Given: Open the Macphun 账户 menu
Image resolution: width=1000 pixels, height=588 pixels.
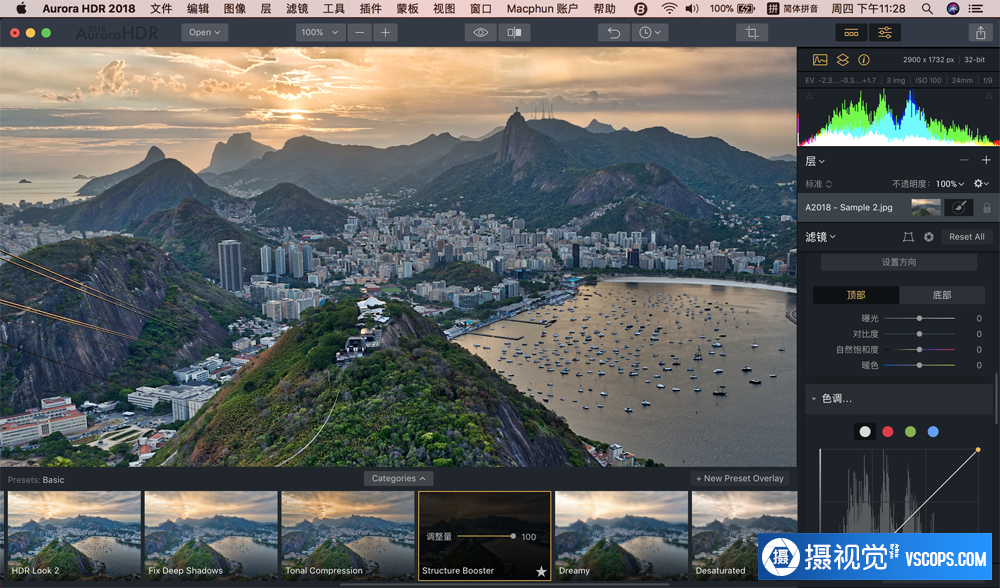Looking at the screenshot, I should 542,8.
